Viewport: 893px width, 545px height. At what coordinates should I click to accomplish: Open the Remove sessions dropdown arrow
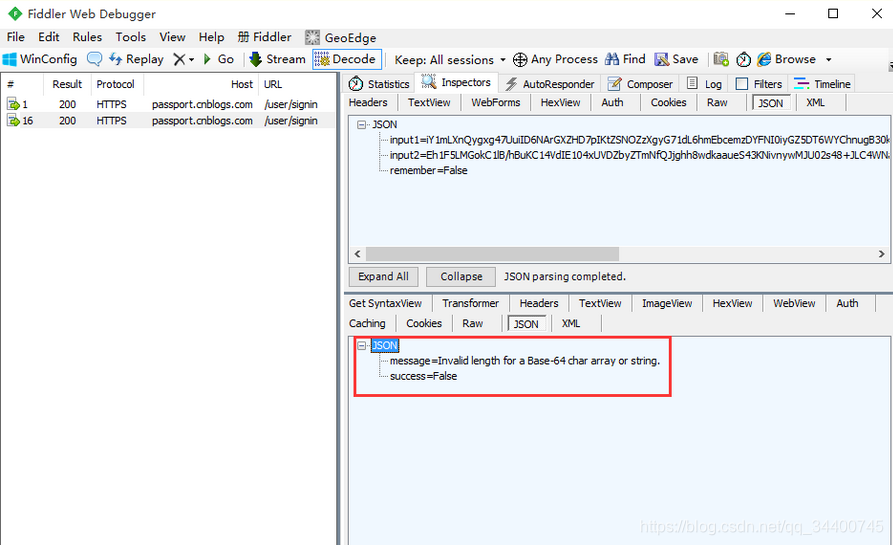191,60
